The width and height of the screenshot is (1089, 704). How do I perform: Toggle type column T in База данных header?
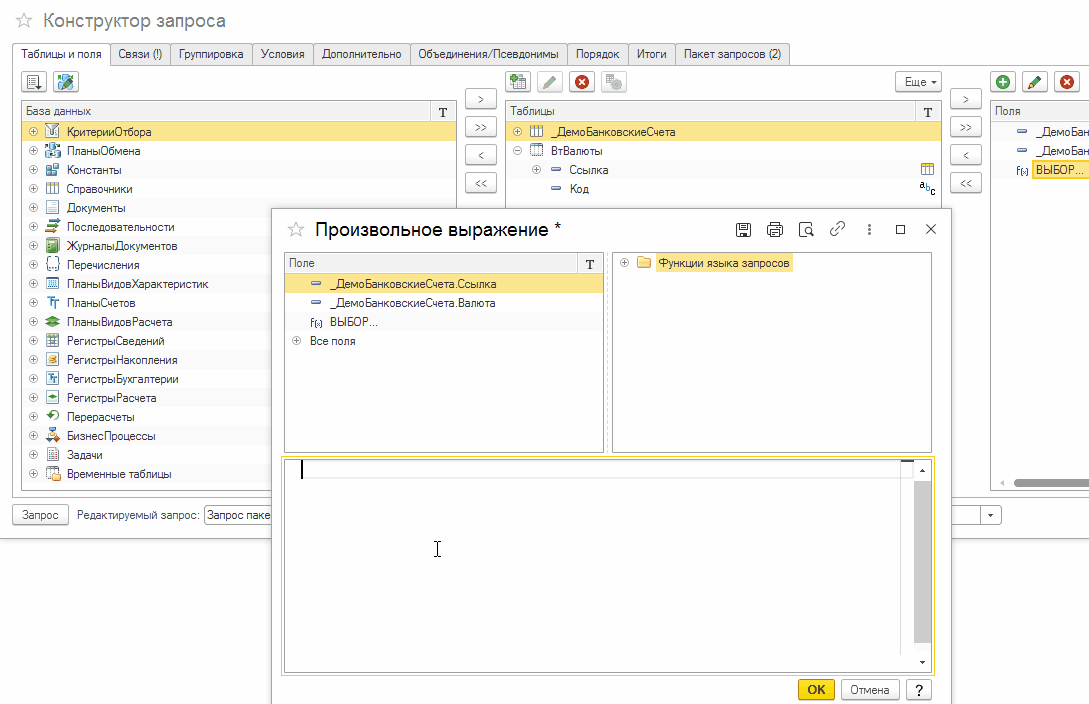[x=443, y=112]
